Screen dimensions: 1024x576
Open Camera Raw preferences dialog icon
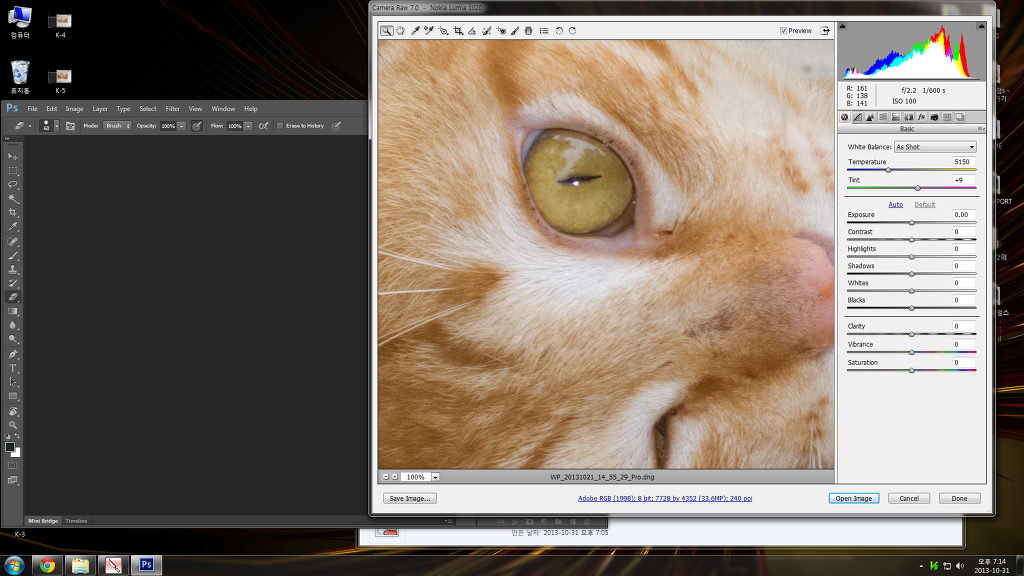point(543,31)
